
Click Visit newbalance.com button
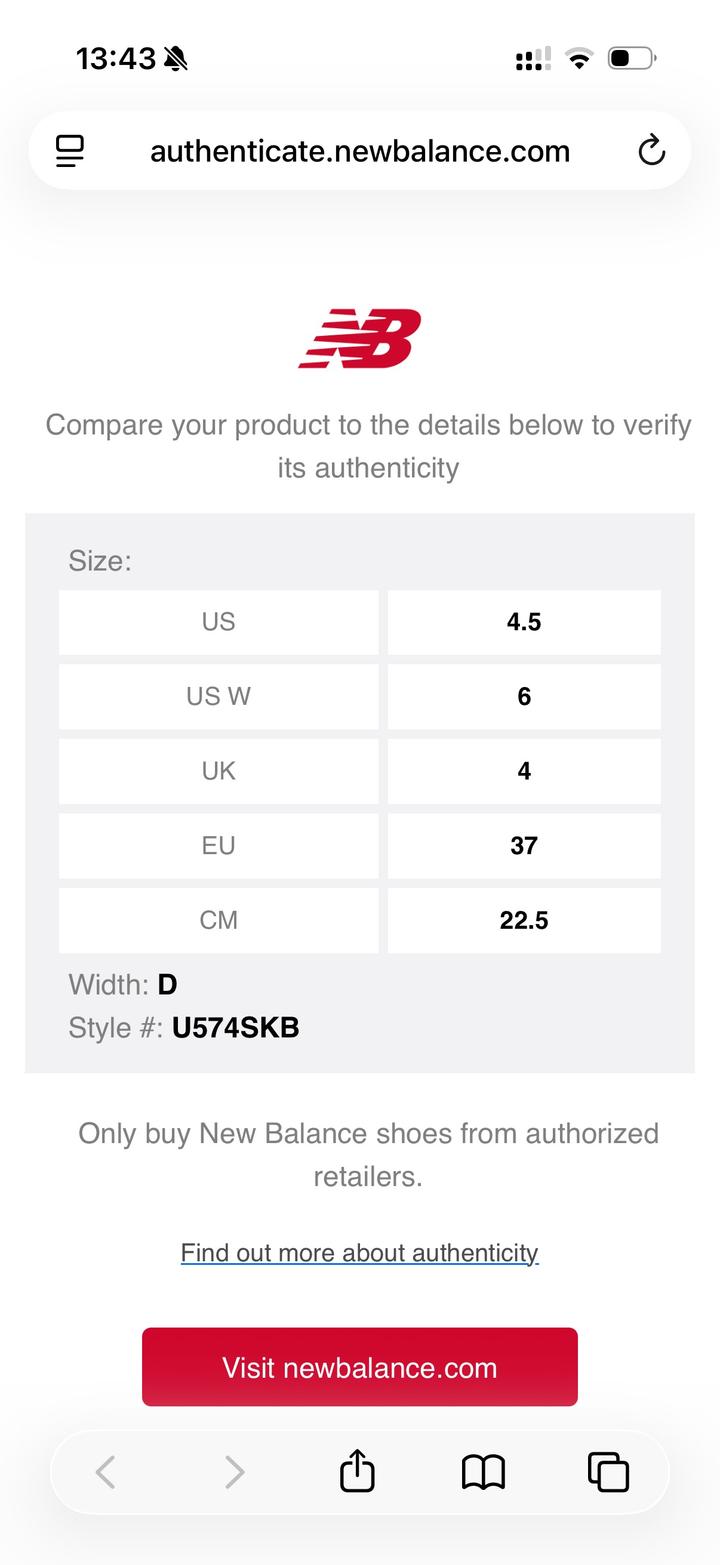(360, 1367)
